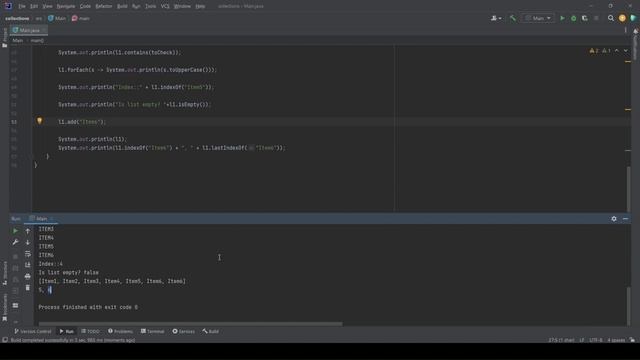Open Run panel settings gear

[614, 219]
